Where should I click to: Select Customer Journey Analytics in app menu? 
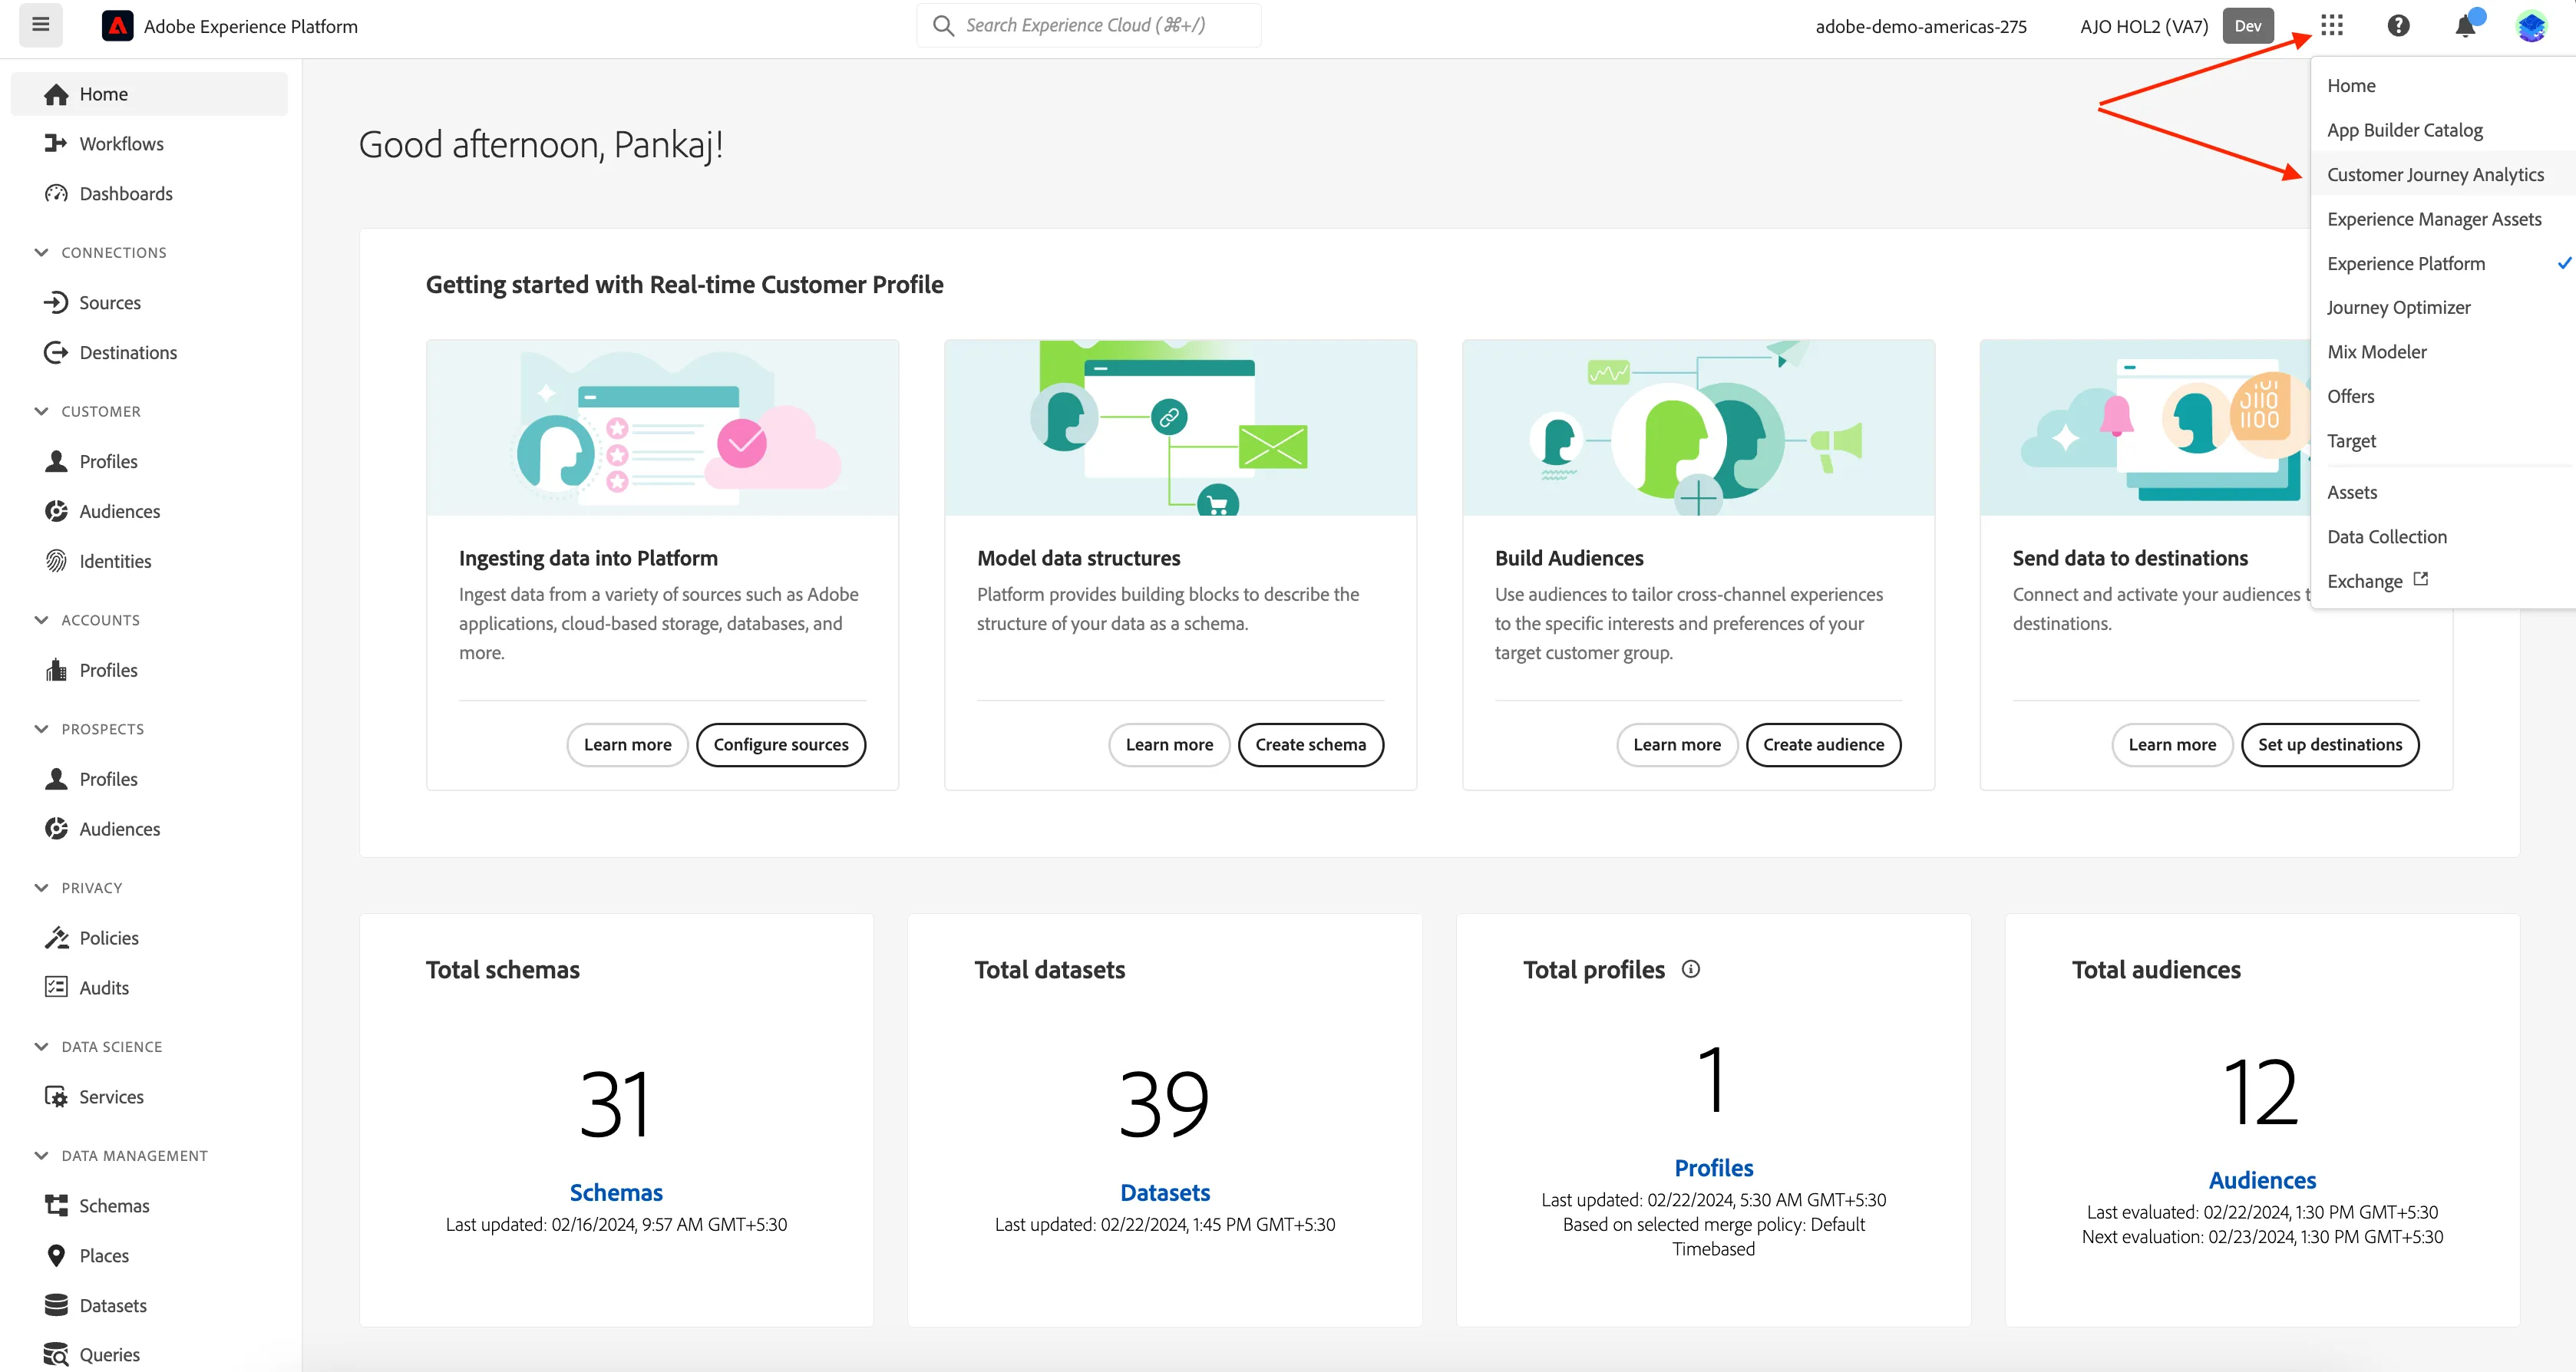tap(2435, 175)
